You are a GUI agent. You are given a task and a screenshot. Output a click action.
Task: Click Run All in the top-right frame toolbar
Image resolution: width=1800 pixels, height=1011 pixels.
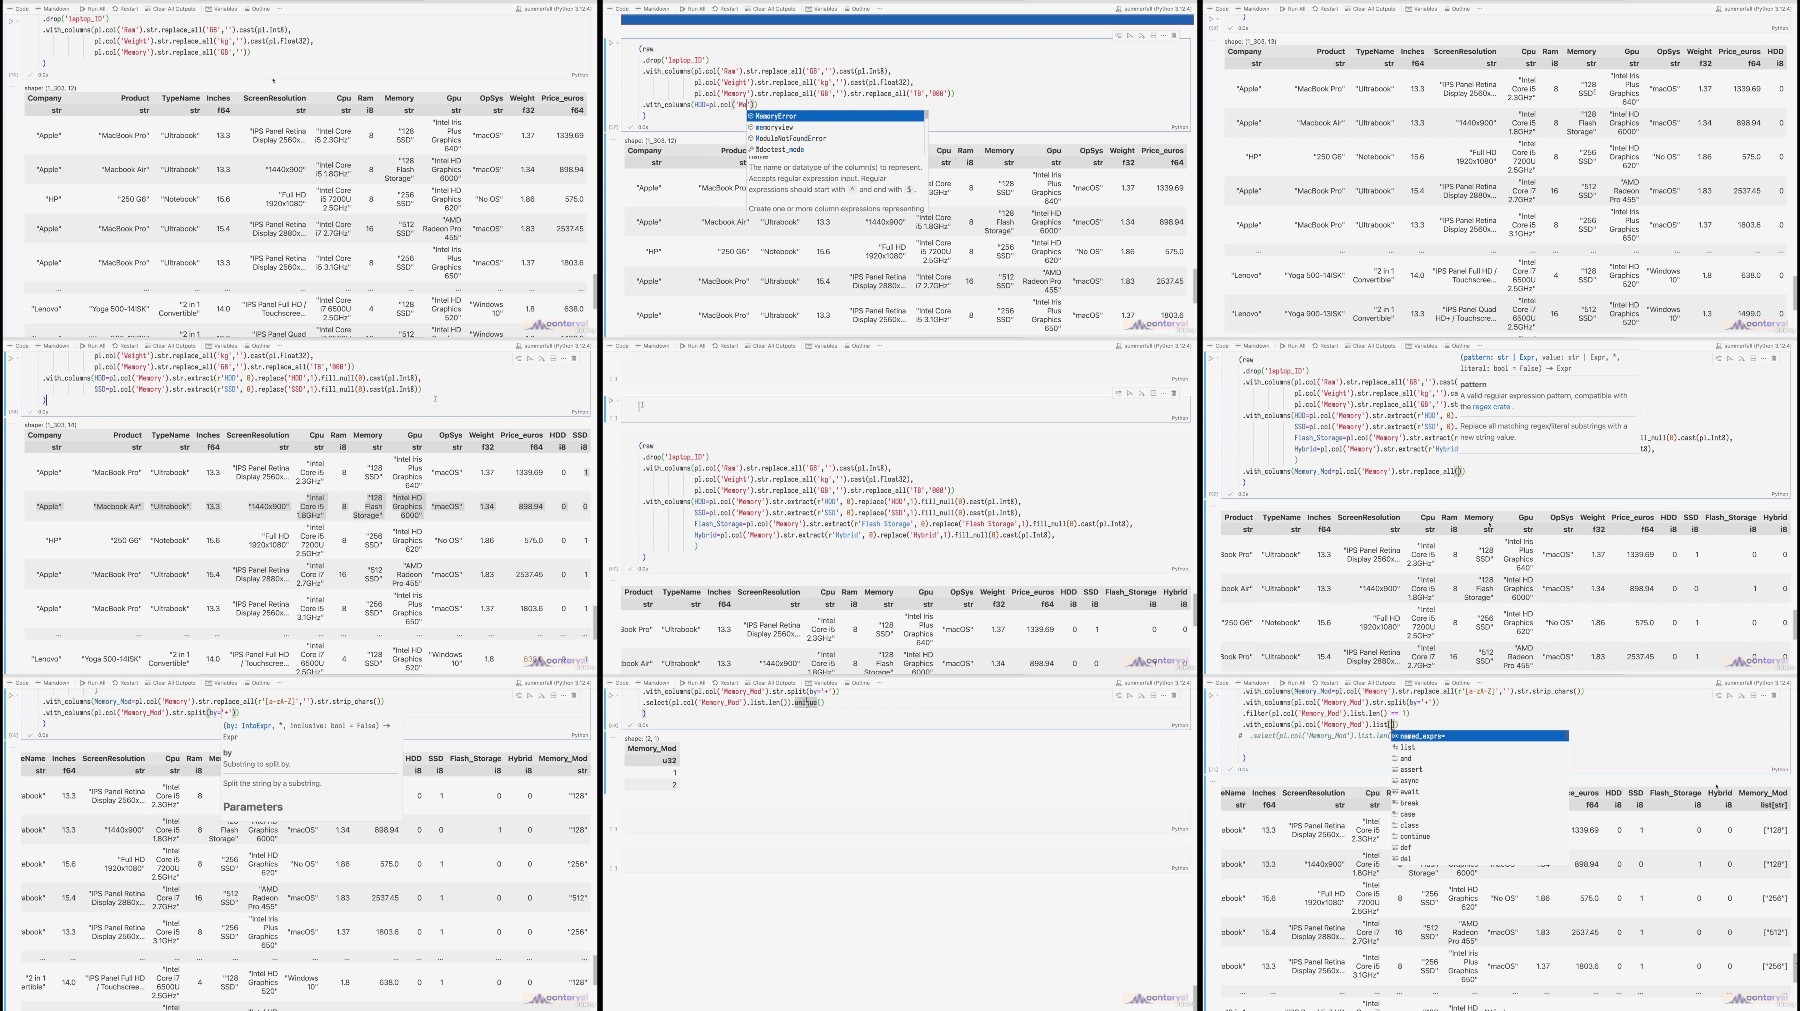(x=1293, y=9)
